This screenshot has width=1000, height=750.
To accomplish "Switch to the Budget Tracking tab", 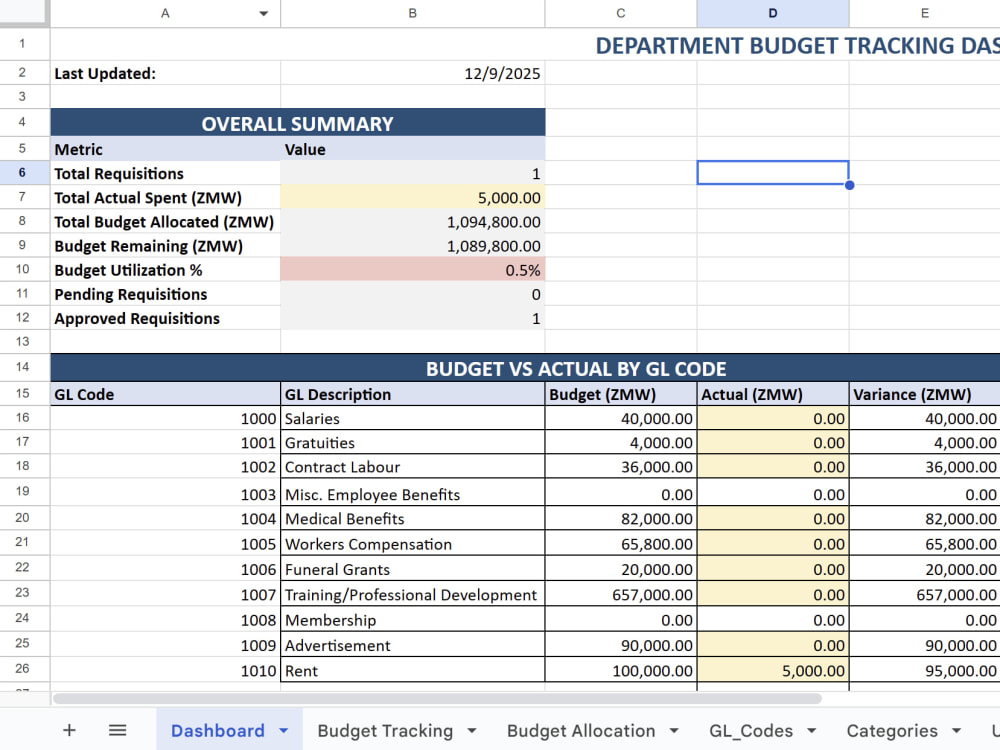I will pos(385,730).
